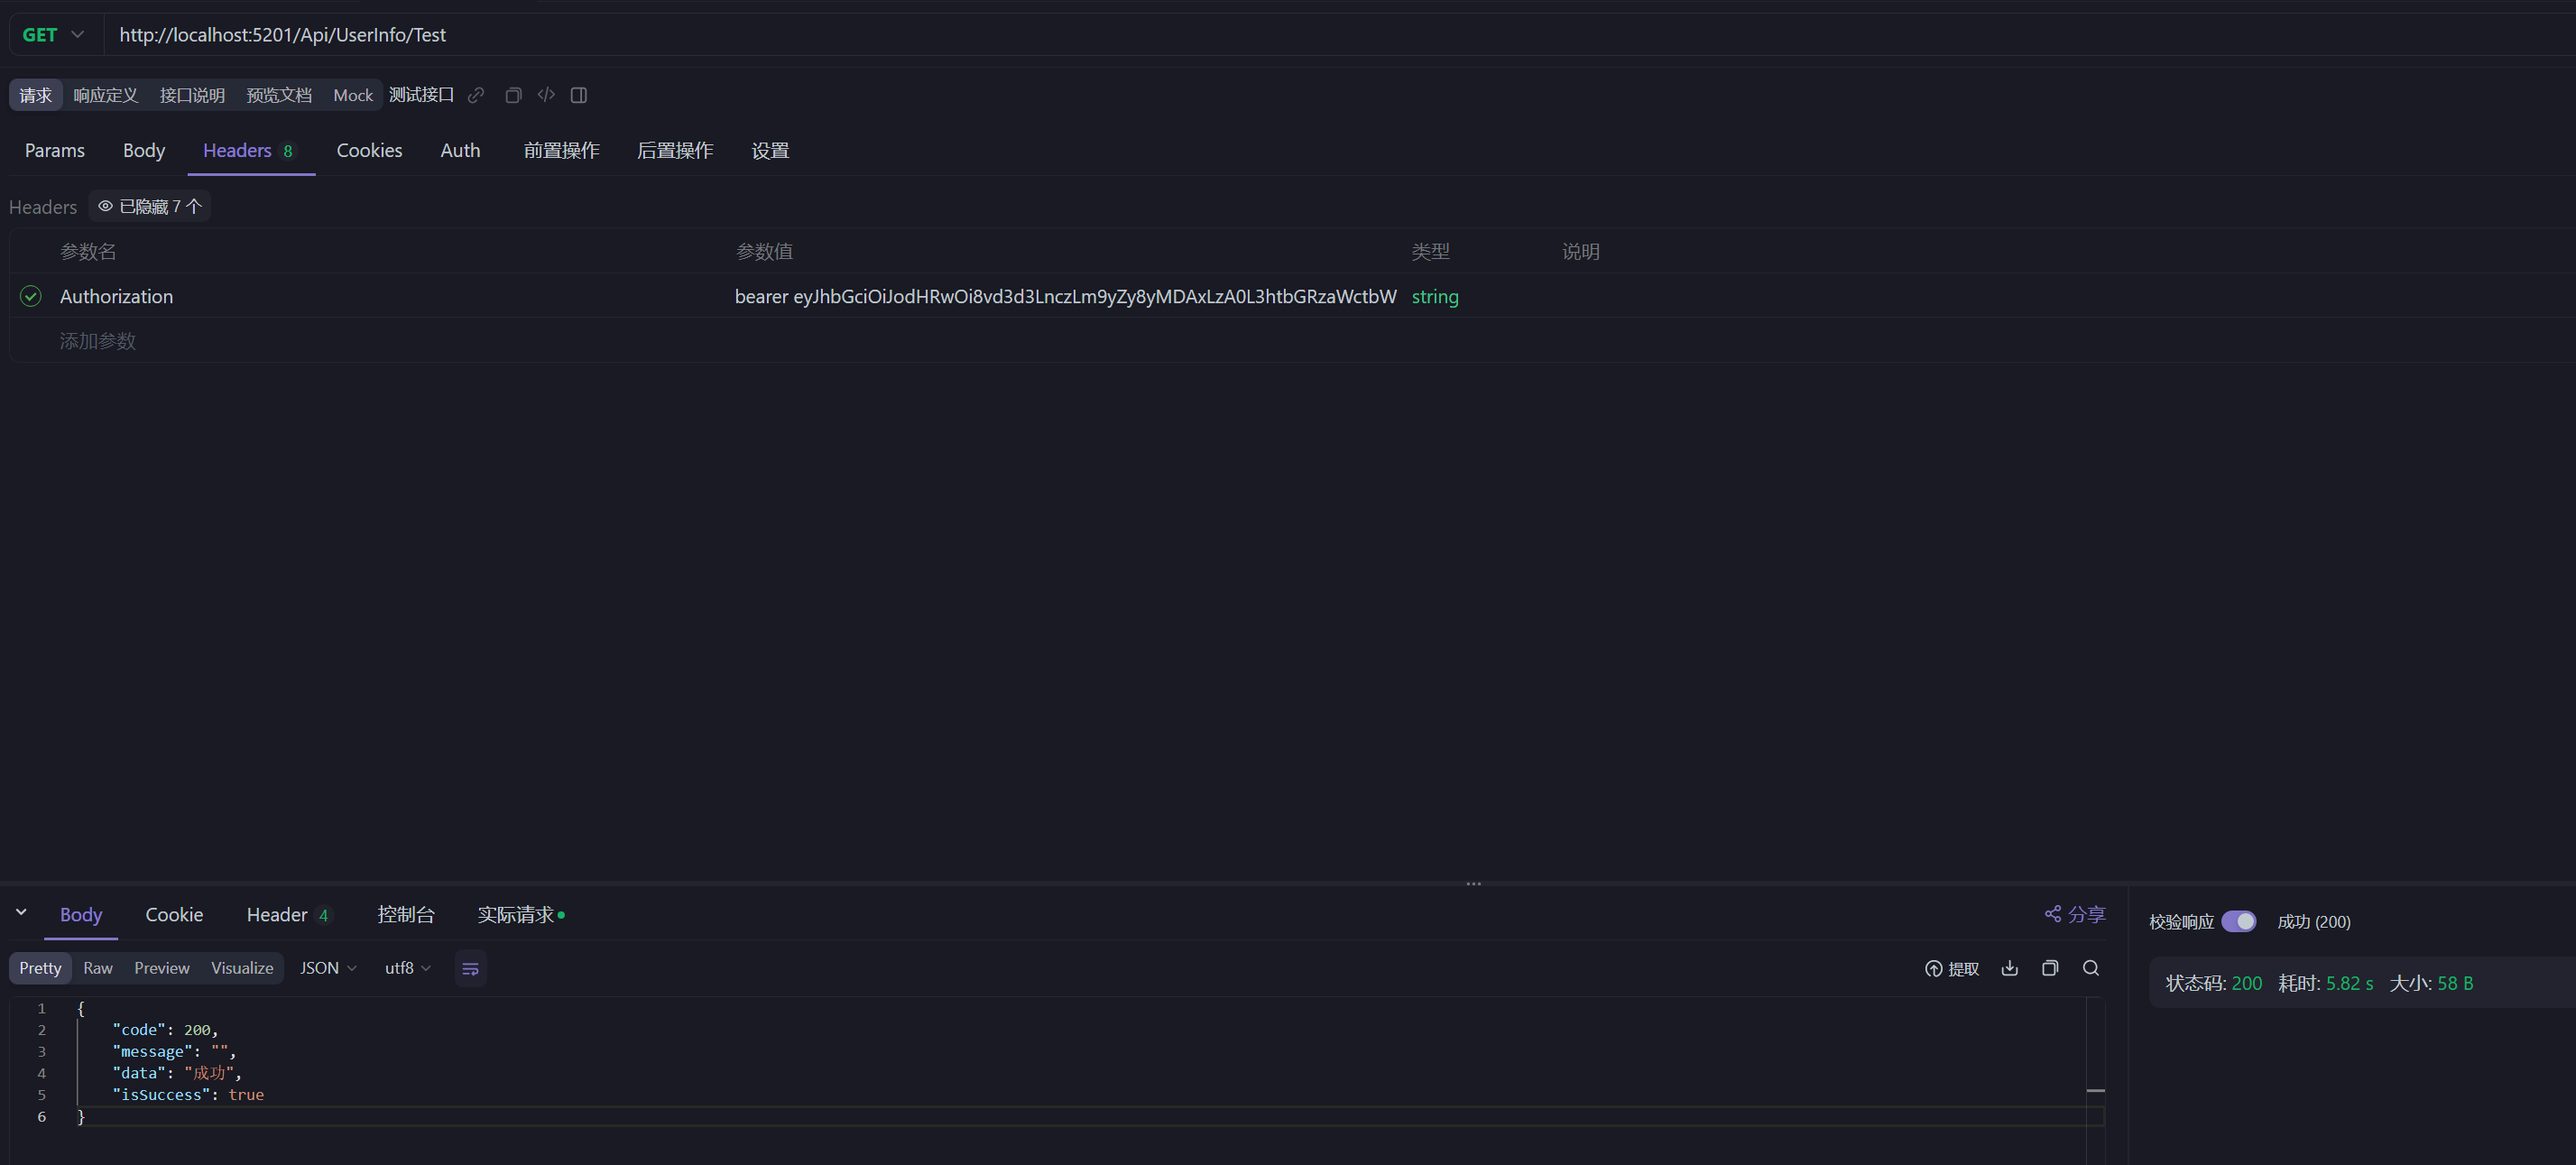Click the 说明 column header
The height and width of the screenshot is (1165, 2576).
coord(1580,251)
